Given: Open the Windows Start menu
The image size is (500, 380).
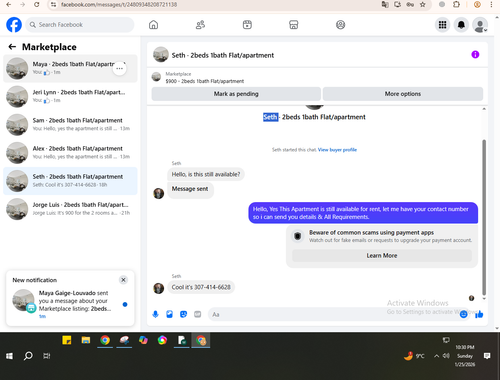Looking at the screenshot, I should [9, 356].
